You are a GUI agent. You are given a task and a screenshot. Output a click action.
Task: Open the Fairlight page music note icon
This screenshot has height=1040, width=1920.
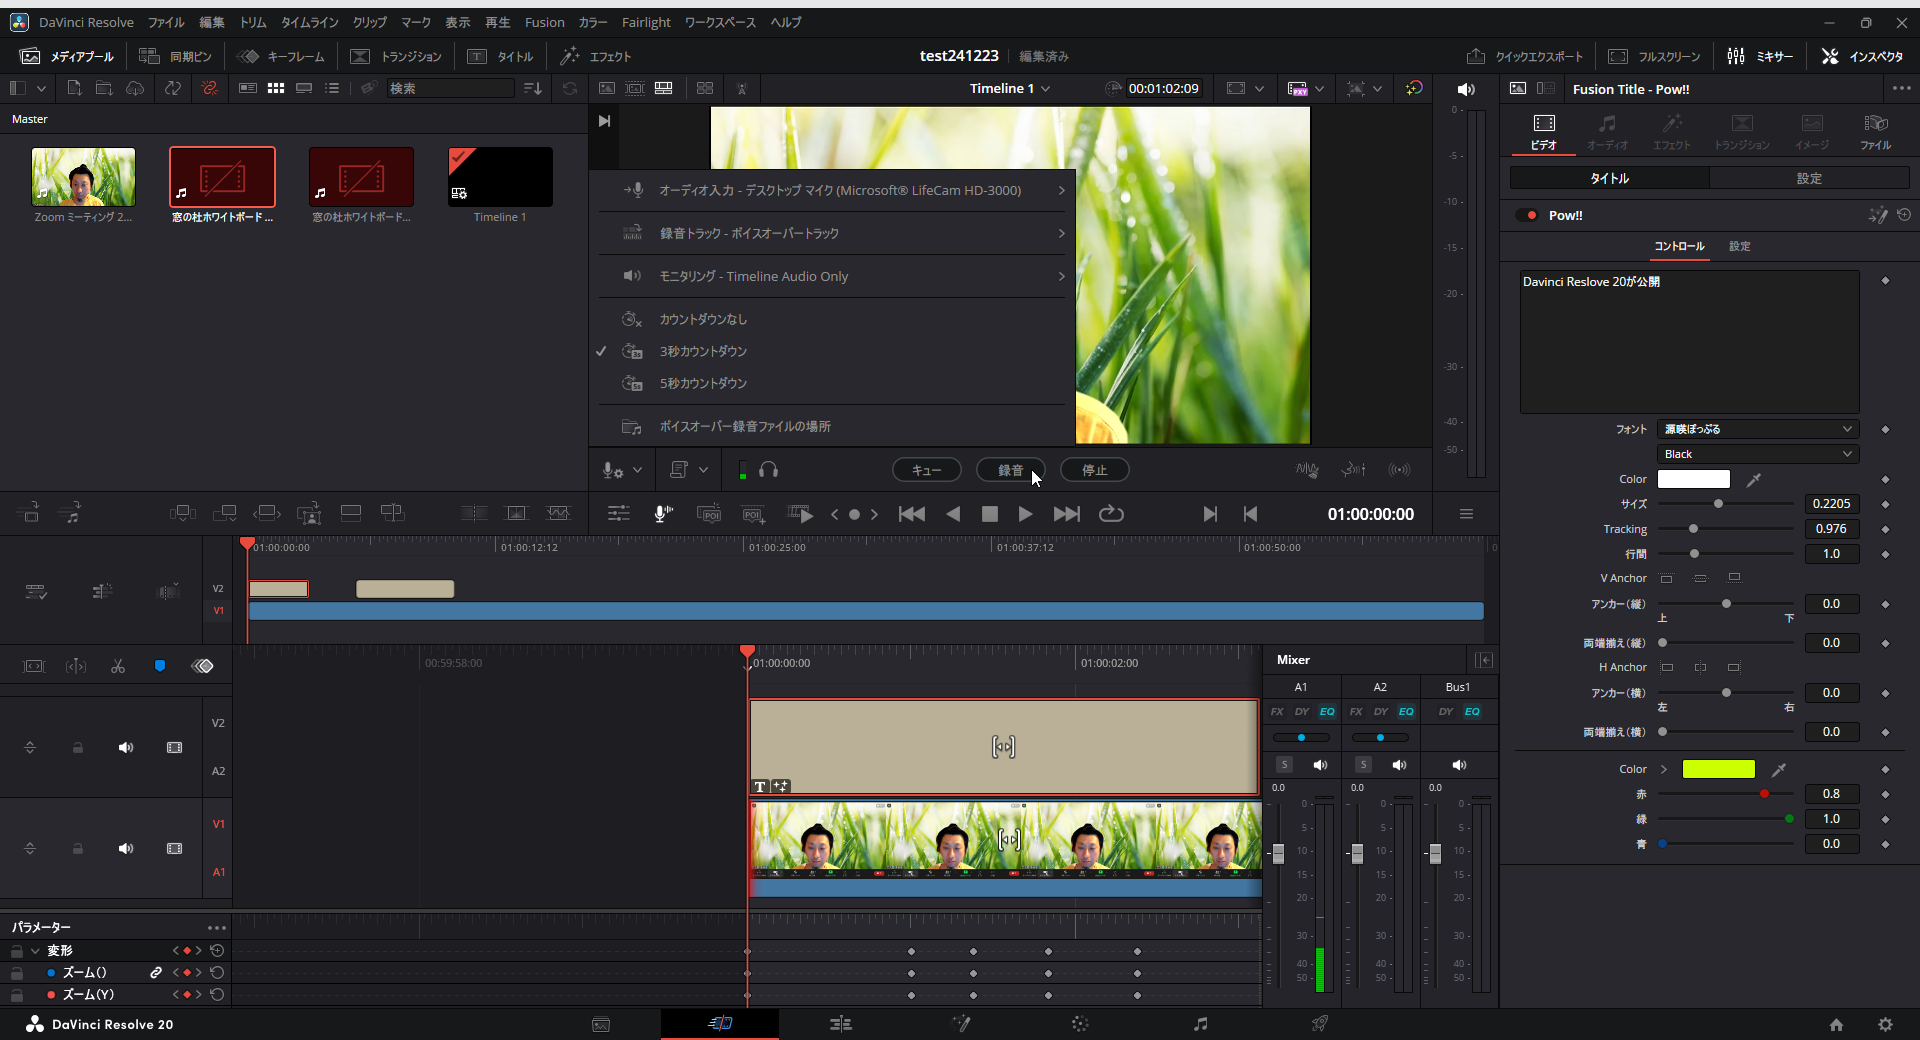coord(1200,1024)
